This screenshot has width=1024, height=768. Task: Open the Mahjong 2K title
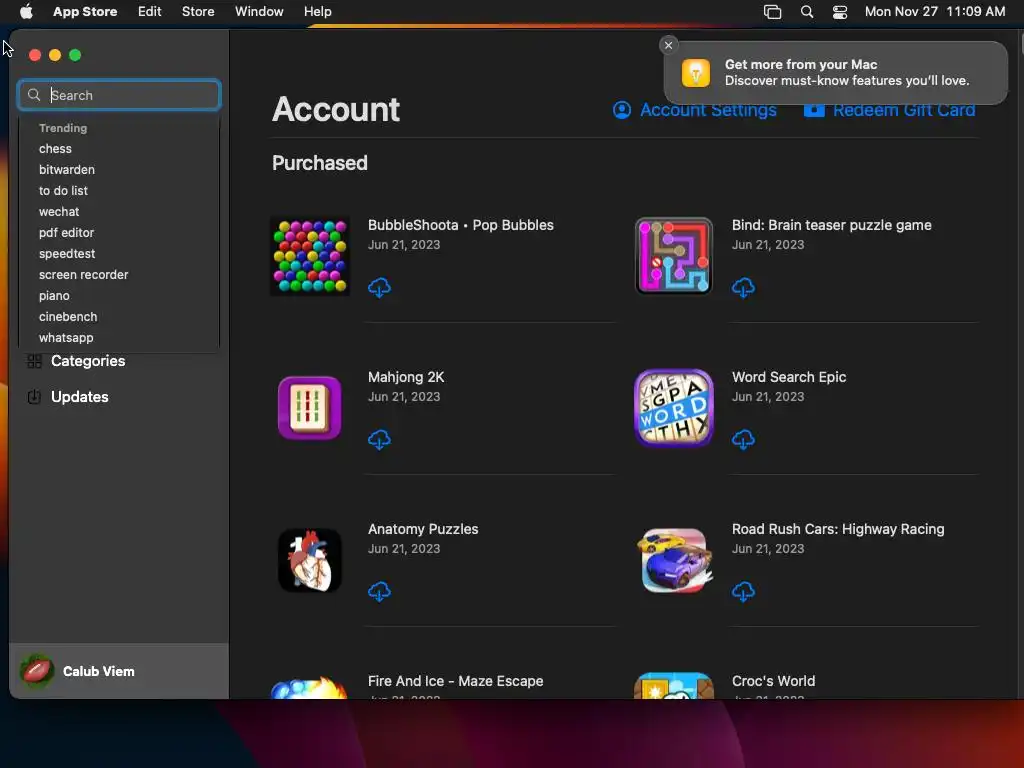point(406,377)
